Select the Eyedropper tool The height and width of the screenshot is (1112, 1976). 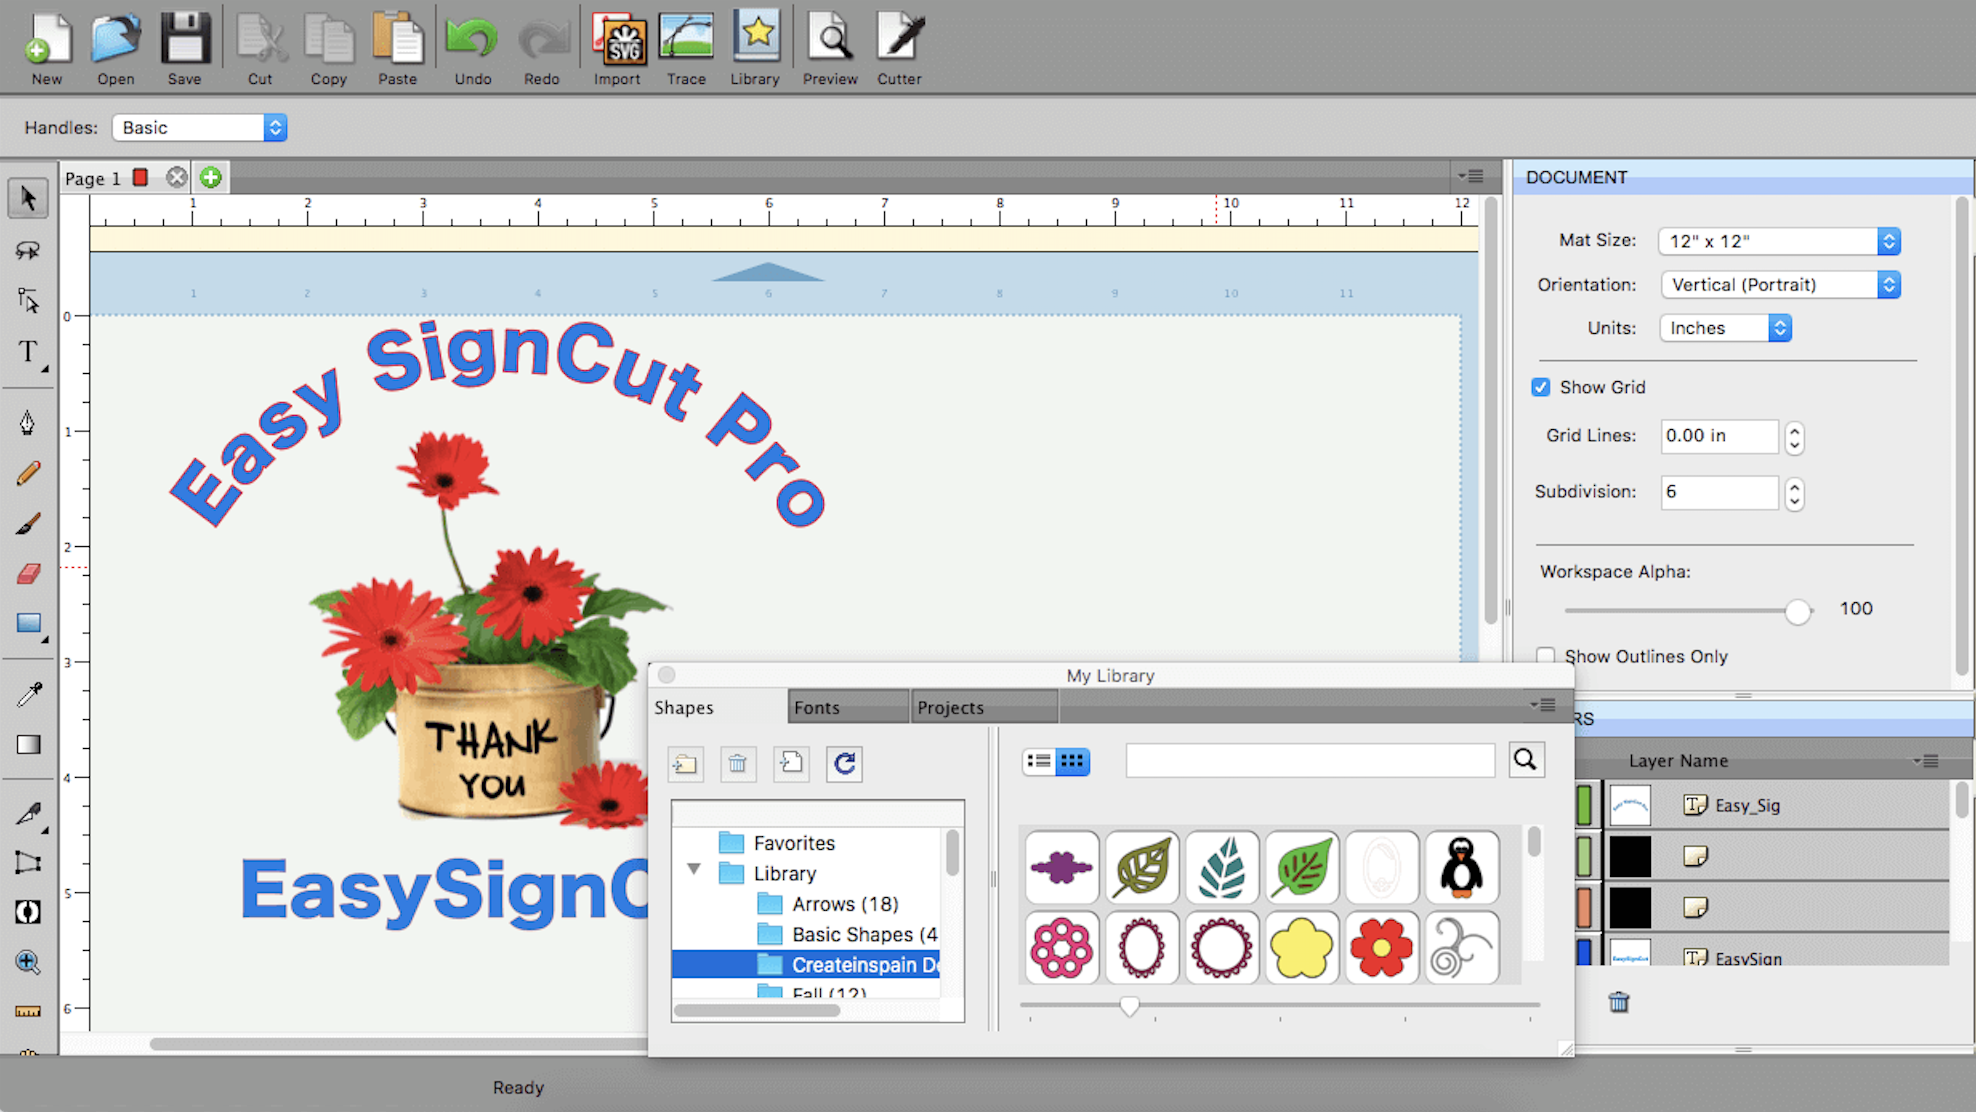[x=28, y=693]
